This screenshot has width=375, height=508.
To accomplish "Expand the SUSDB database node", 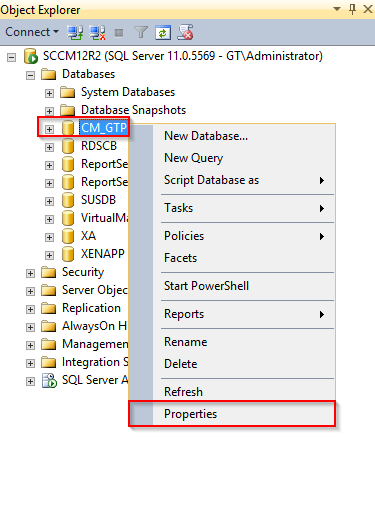I will 49,201.
